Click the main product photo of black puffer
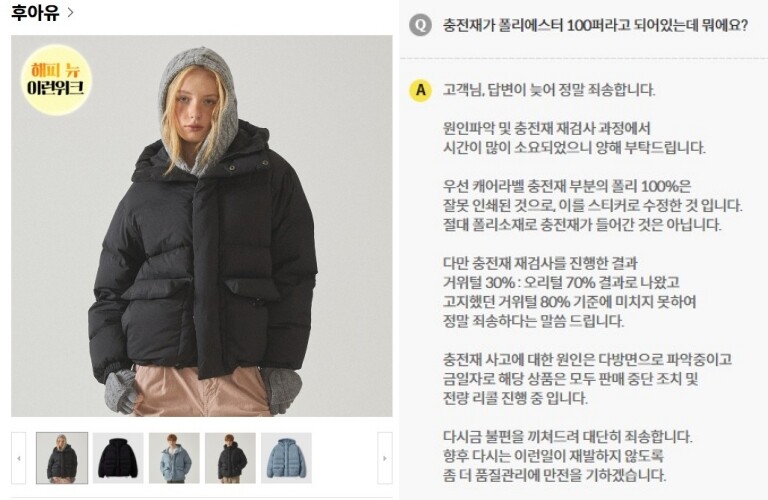This screenshot has width=768, height=500. point(202,226)
